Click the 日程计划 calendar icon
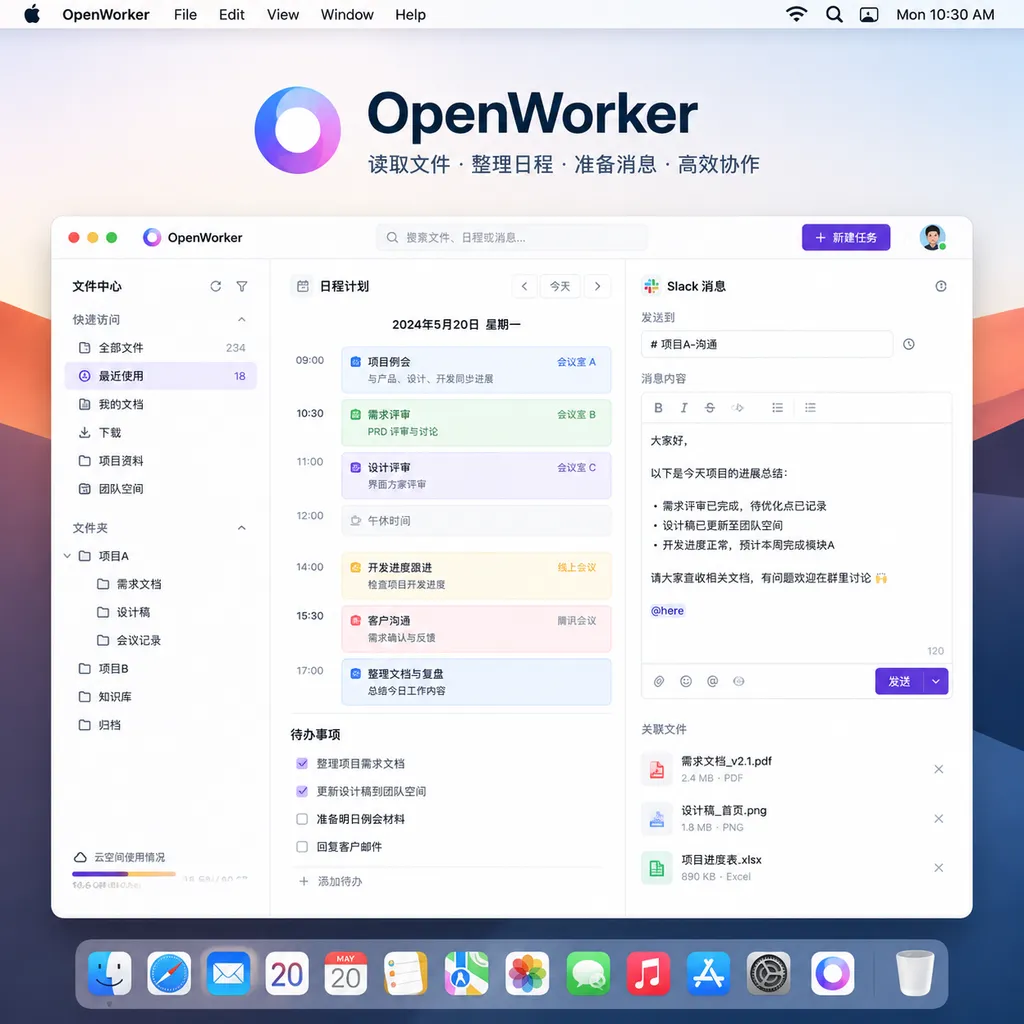The width and height of the screenshot is (1024, 1024). click(303, 286)
